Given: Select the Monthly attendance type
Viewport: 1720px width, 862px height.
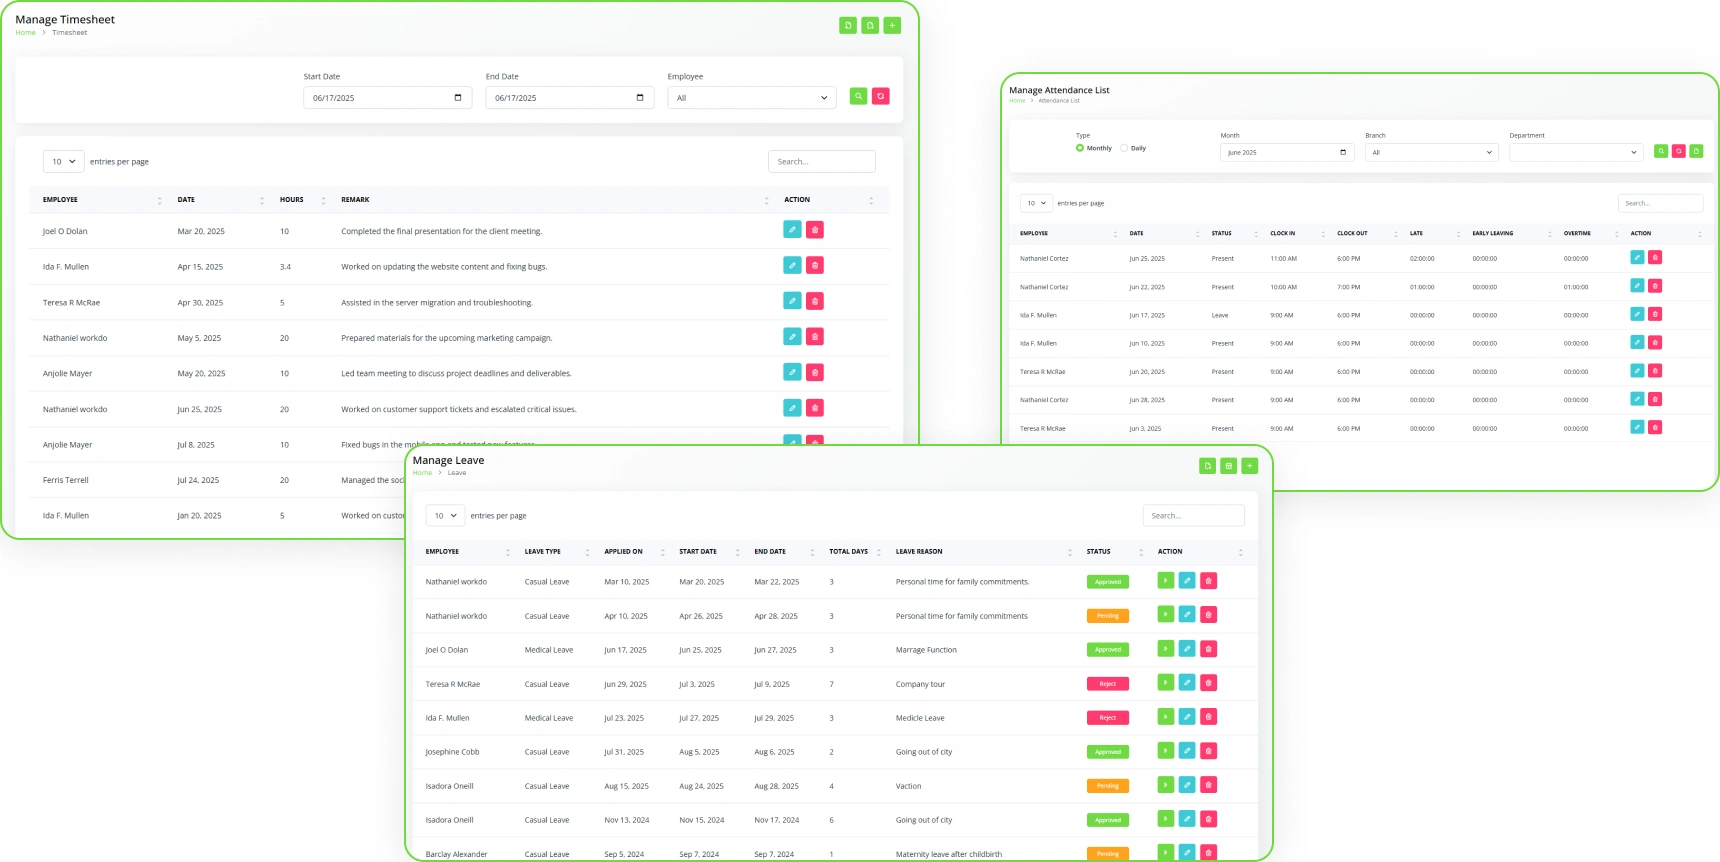Looking at the screenshot, I should [x=1080, y=148].
